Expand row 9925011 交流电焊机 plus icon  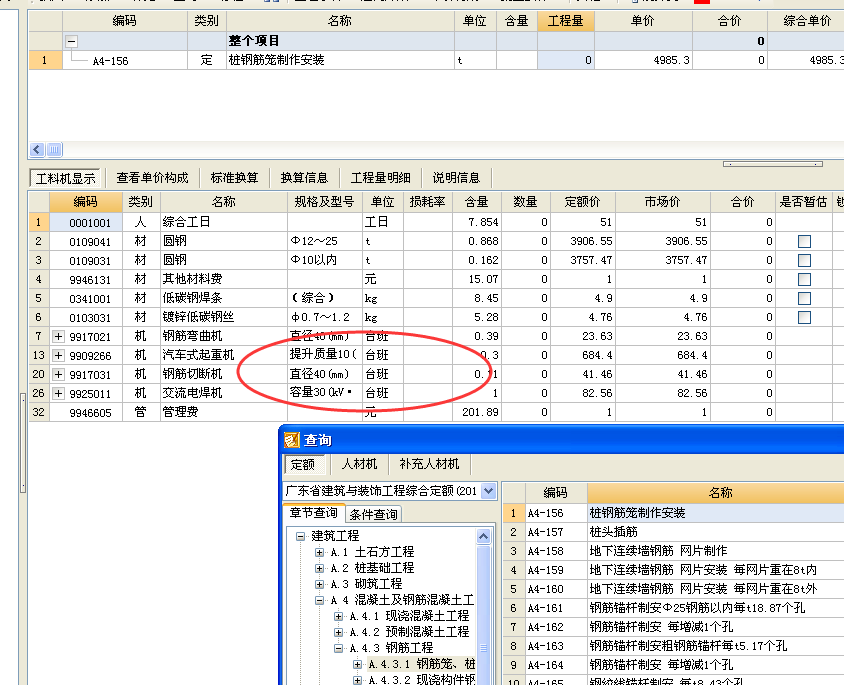click(58, 393)
